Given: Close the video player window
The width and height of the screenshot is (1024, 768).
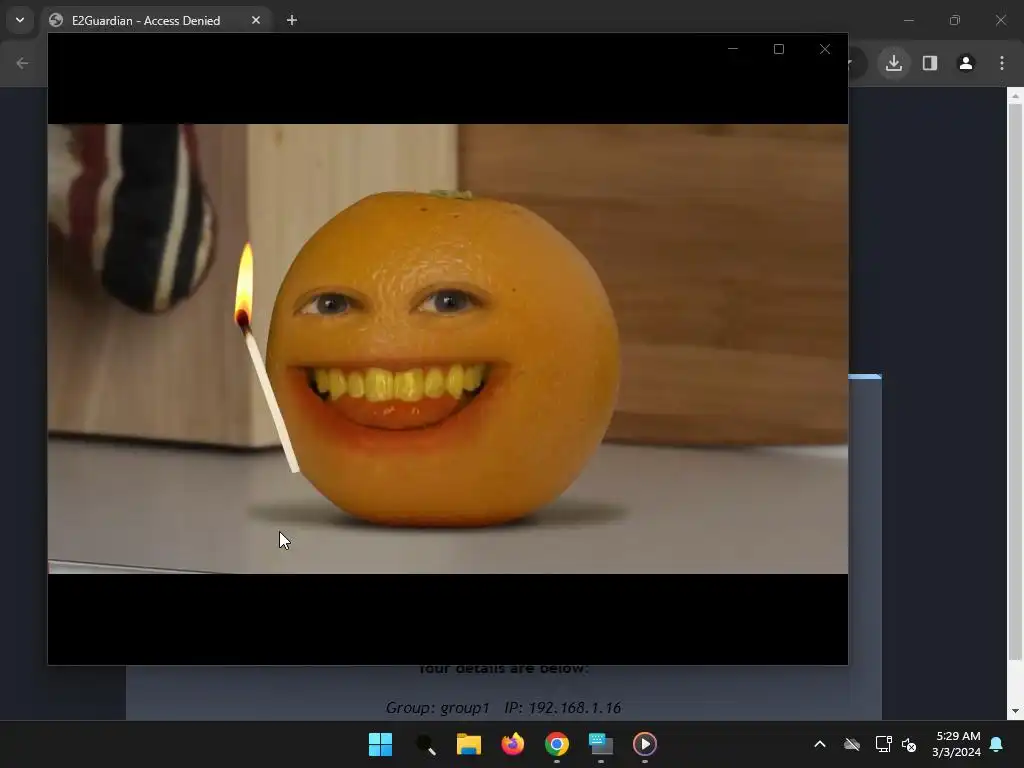Looking at the screenshot, I should (x=825, y=49).
